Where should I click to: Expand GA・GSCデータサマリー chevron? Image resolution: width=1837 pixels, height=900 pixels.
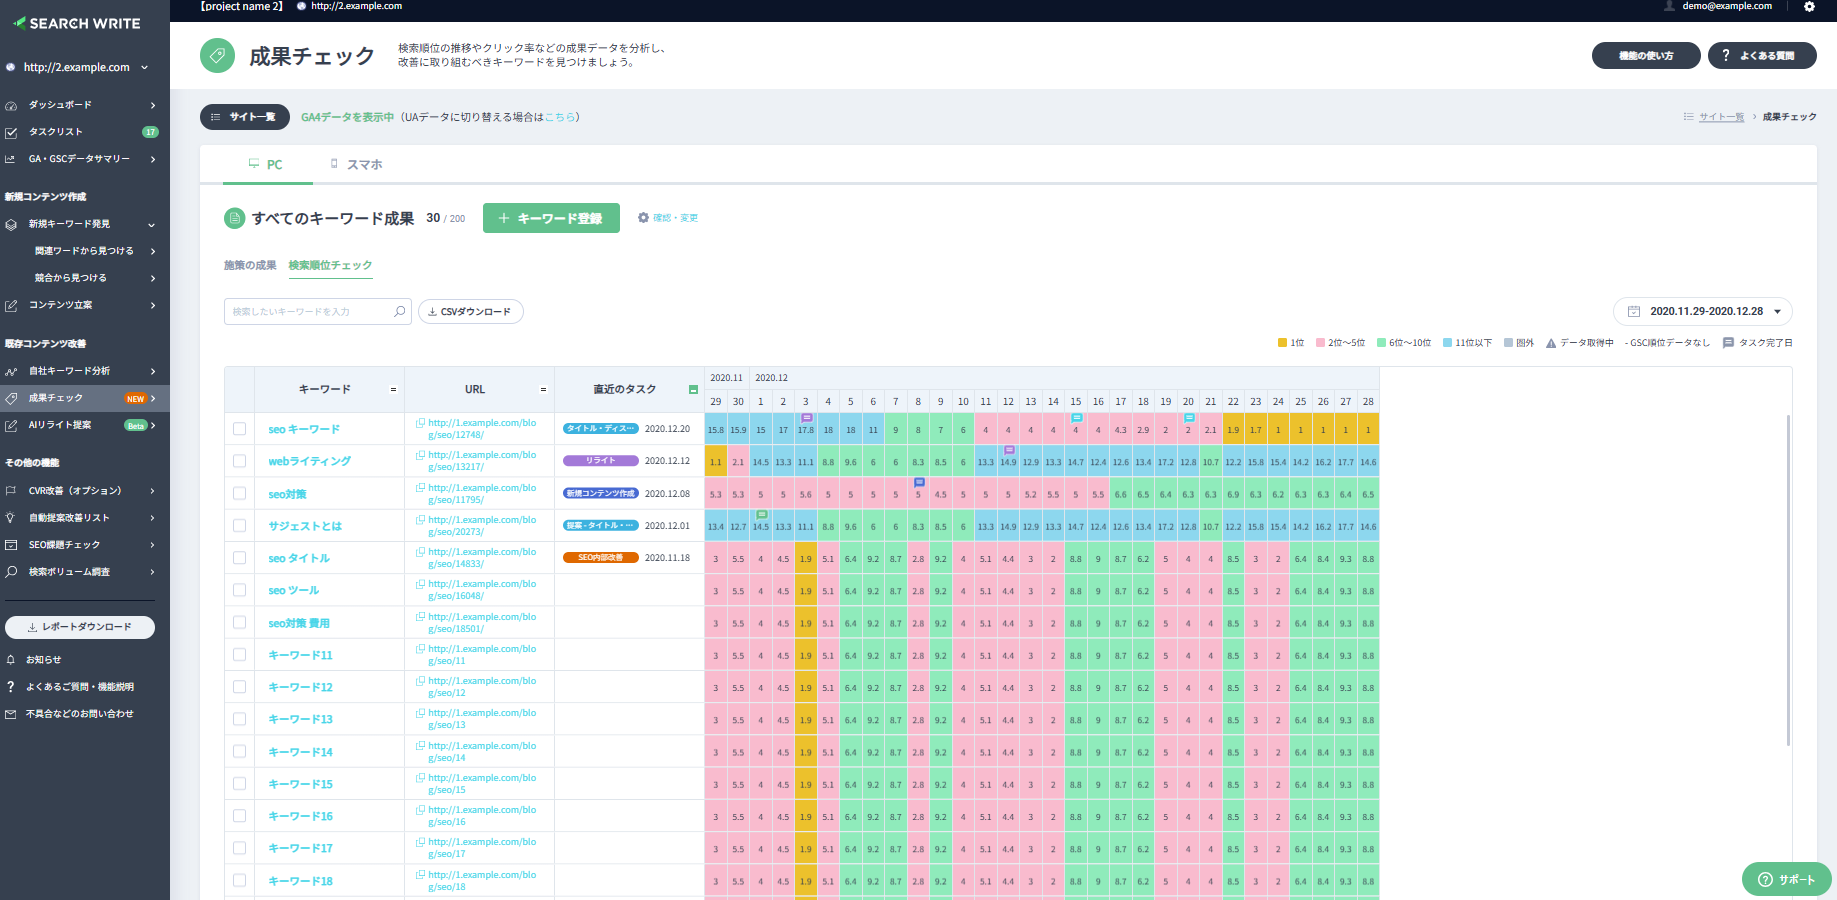(x=153, y=159)
